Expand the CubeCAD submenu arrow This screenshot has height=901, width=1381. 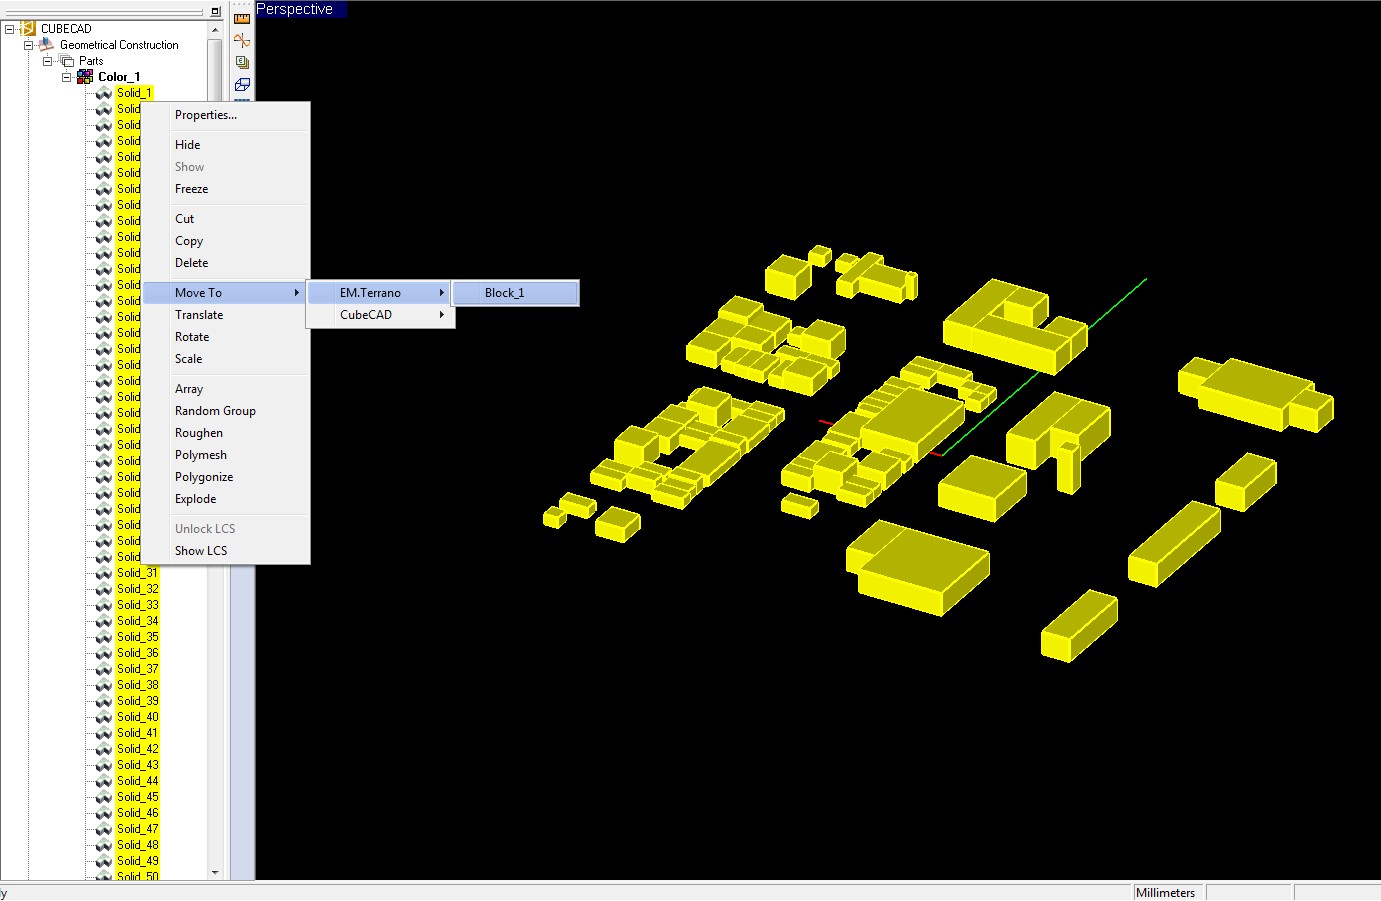pos(441,315)
